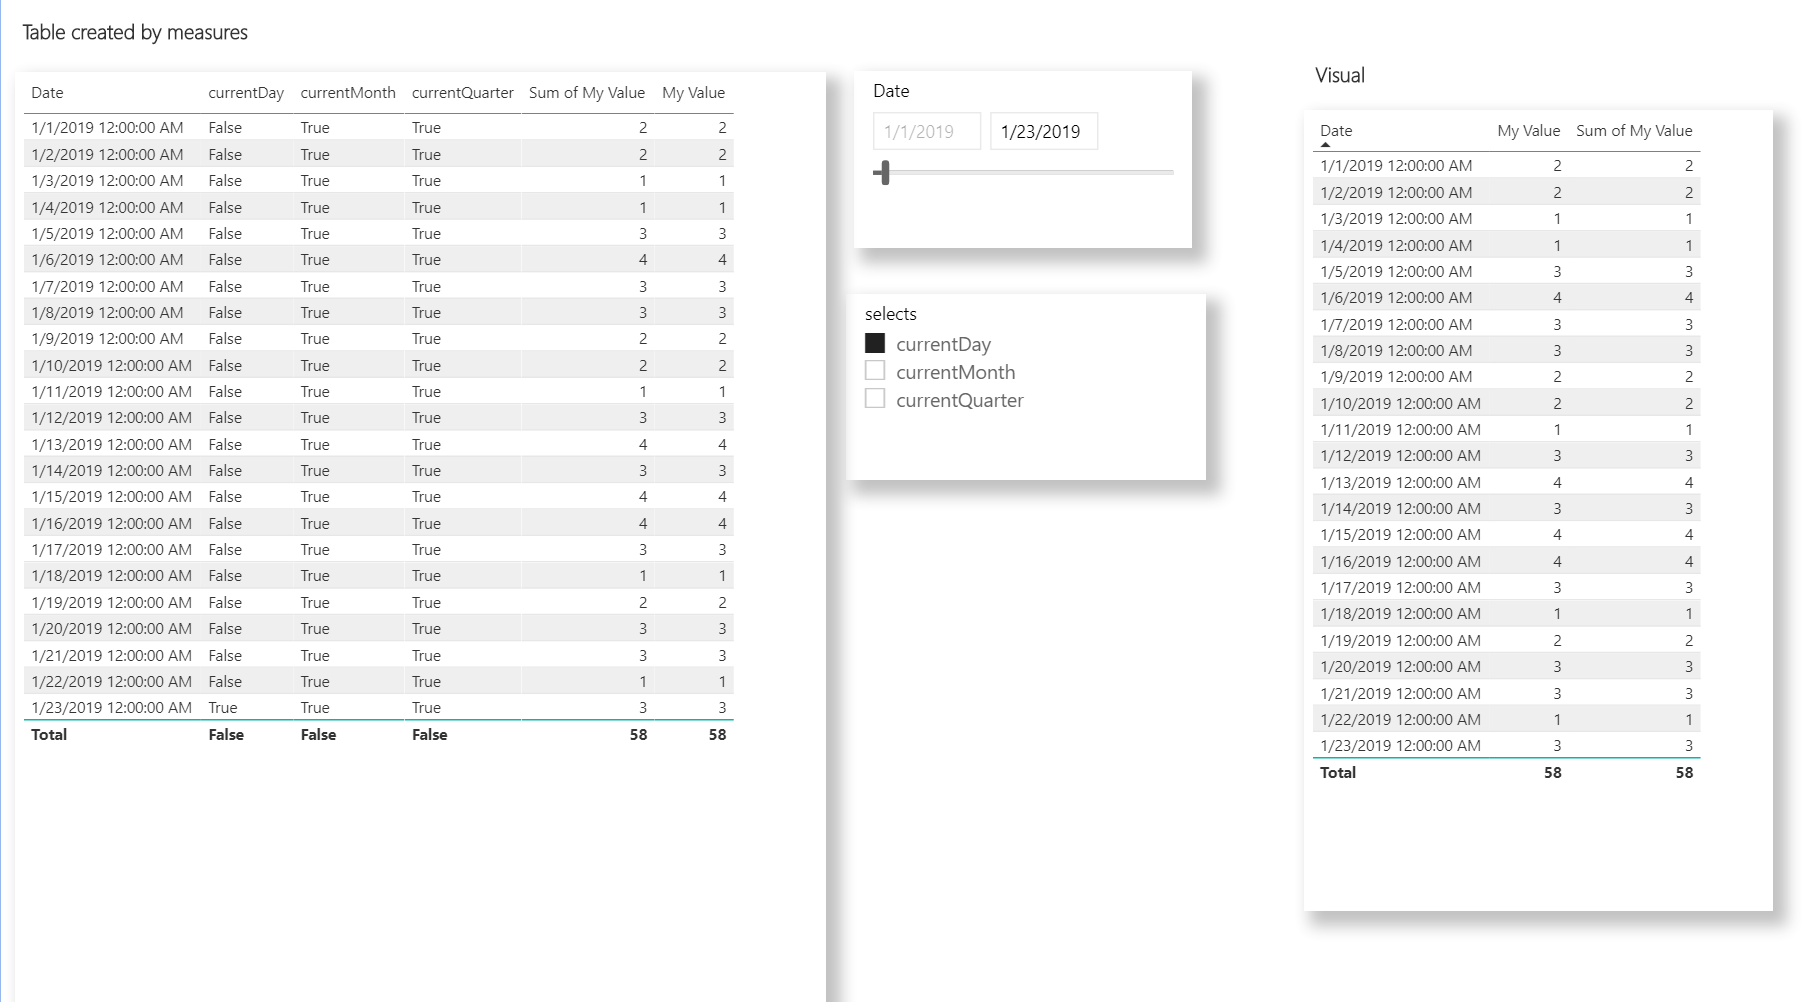Select 1/6/2019 12:00:00 AM in Visual table

coord(1396,298)
